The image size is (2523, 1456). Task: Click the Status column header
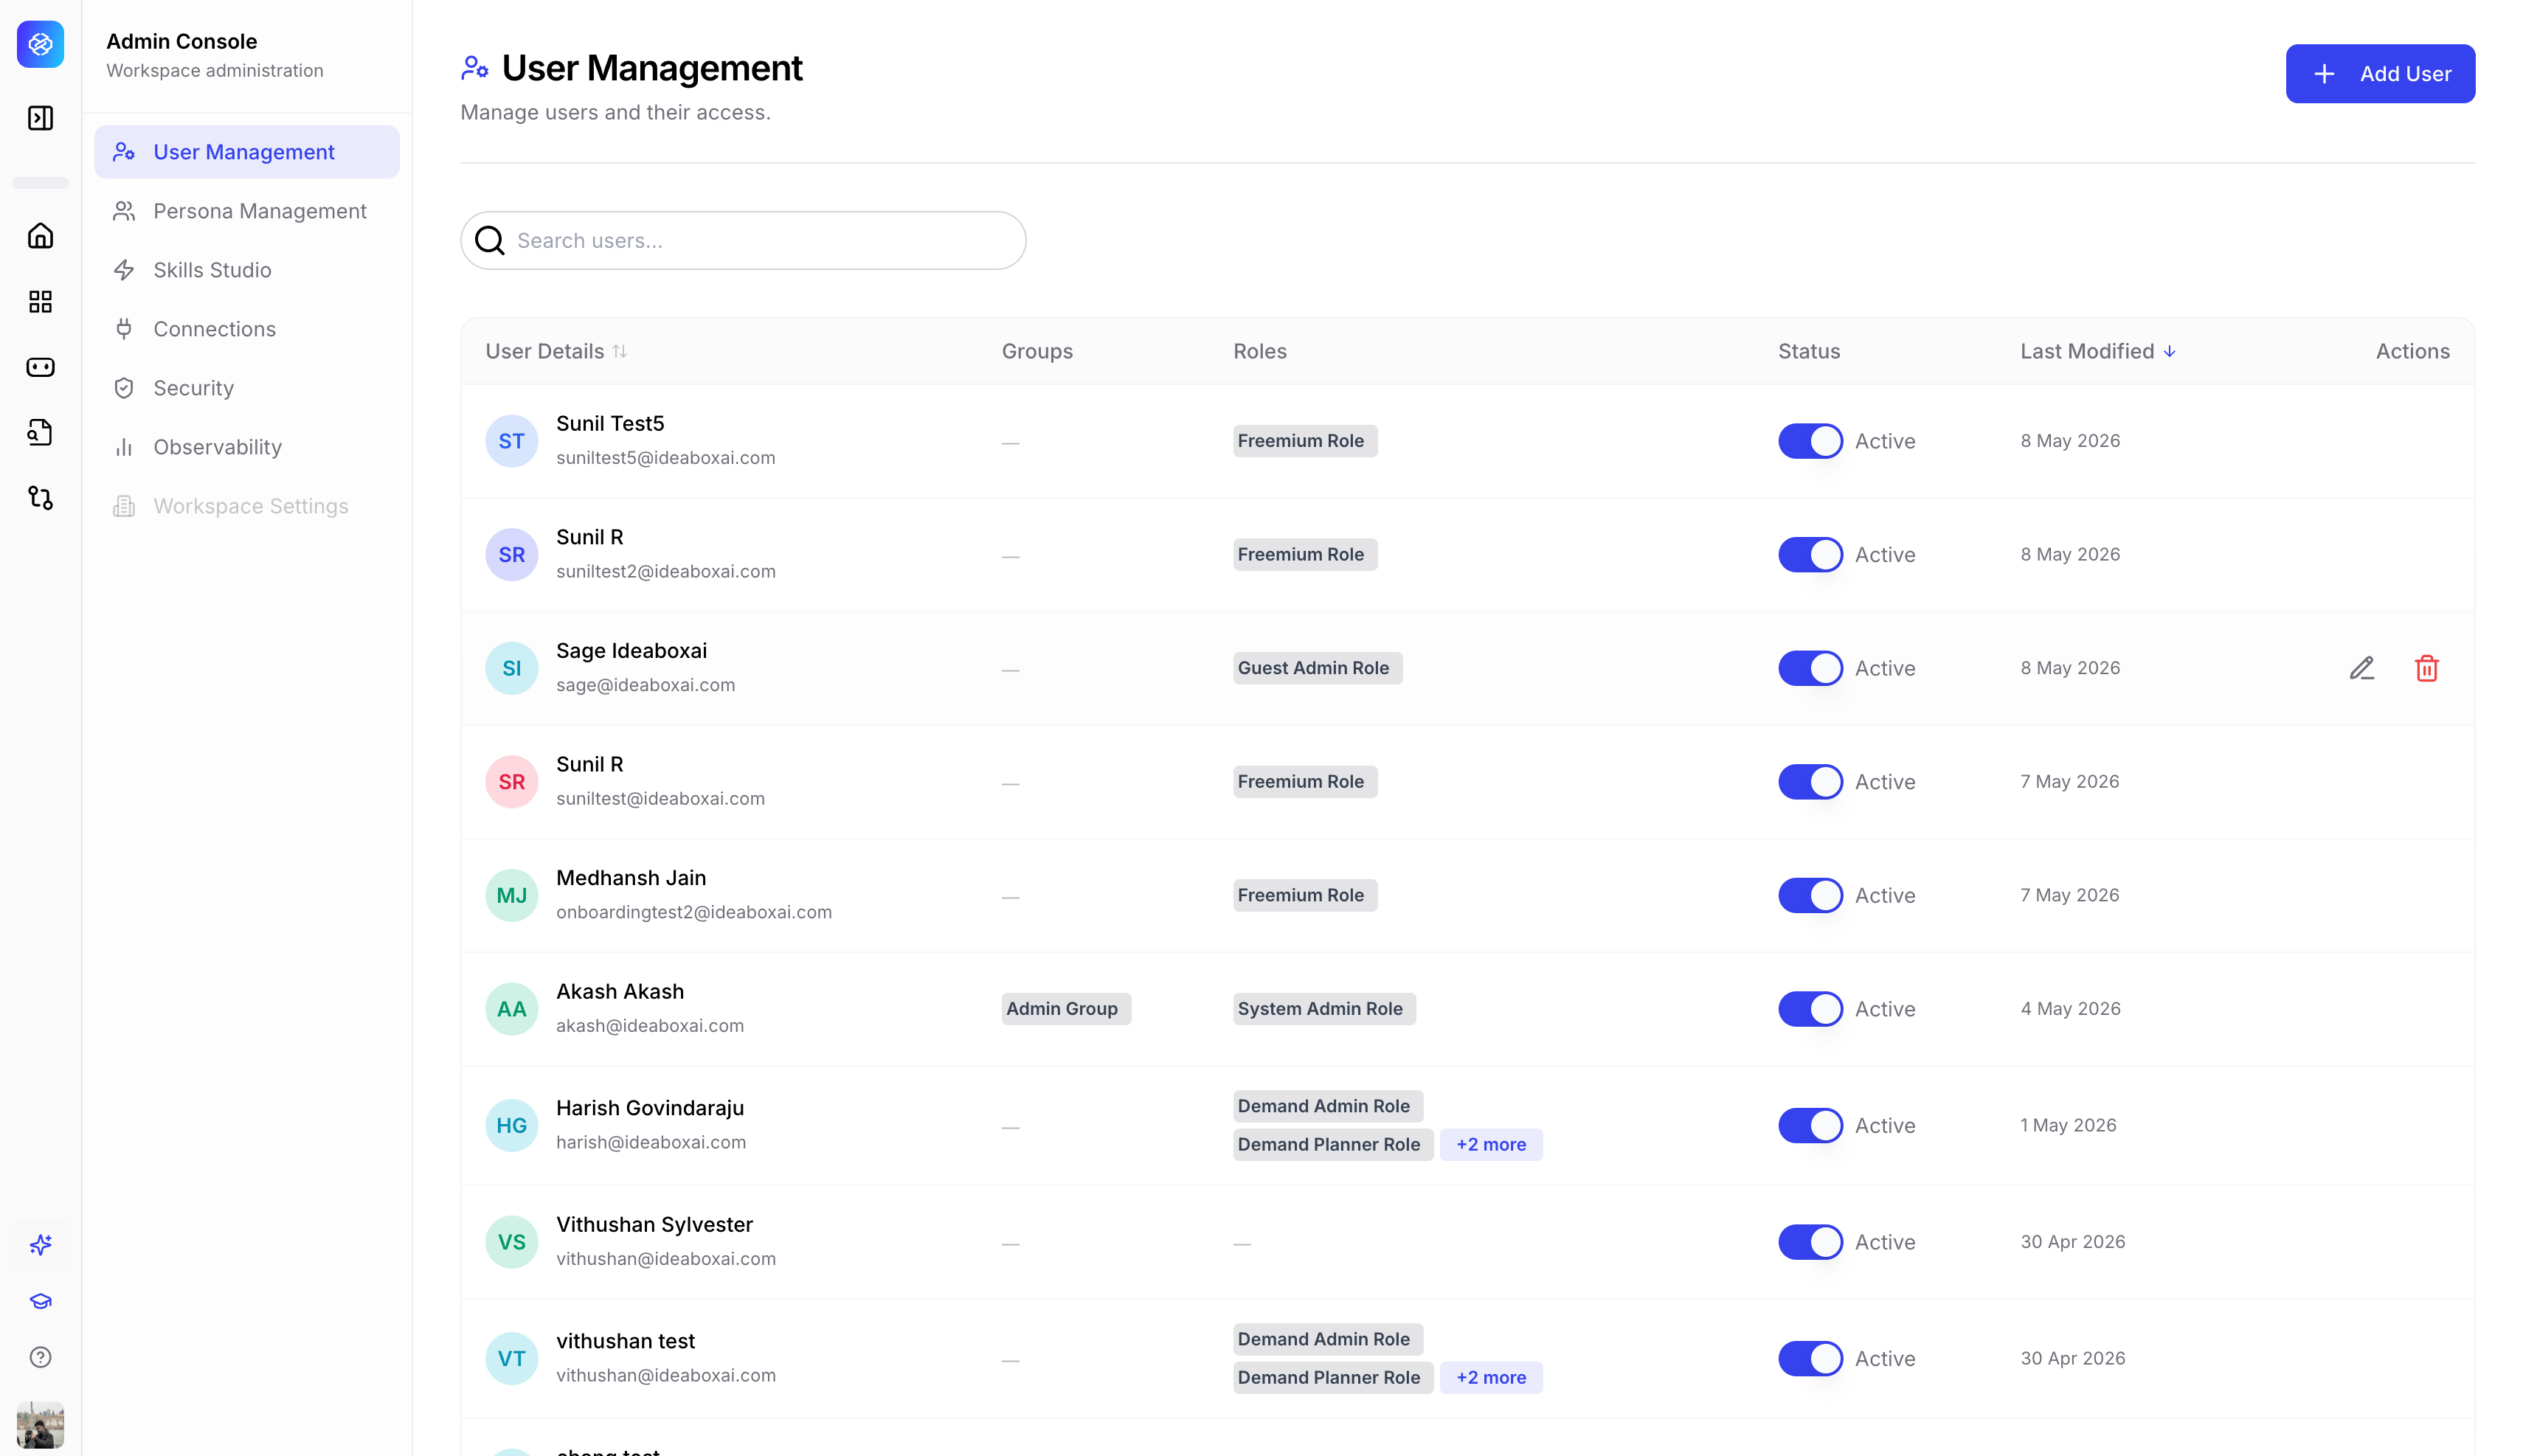[x=1808, y=351]
